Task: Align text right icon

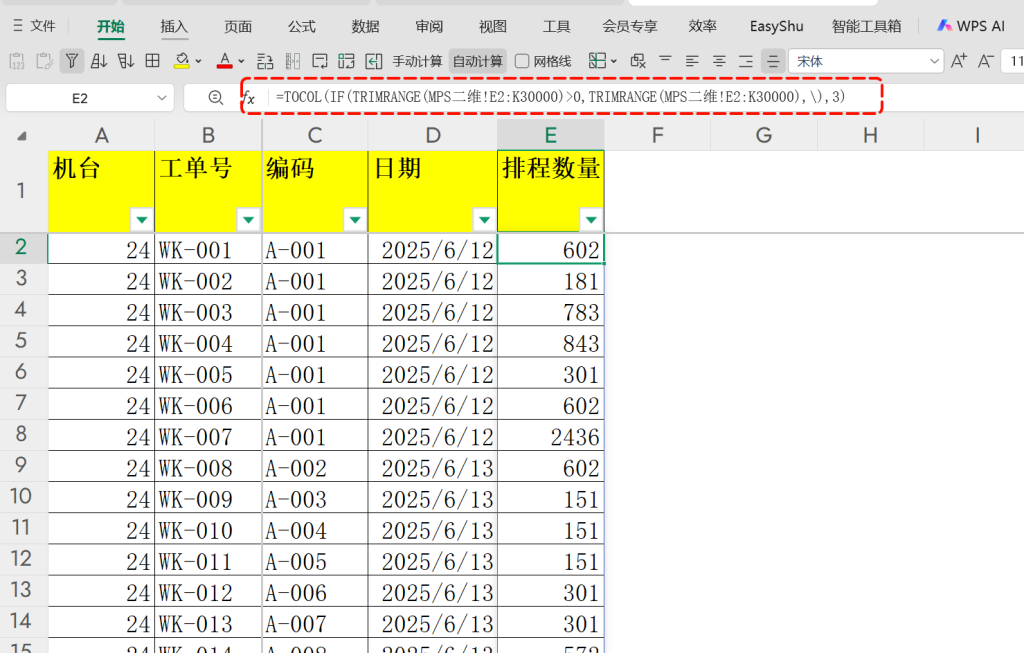Action: click(746, 61)
